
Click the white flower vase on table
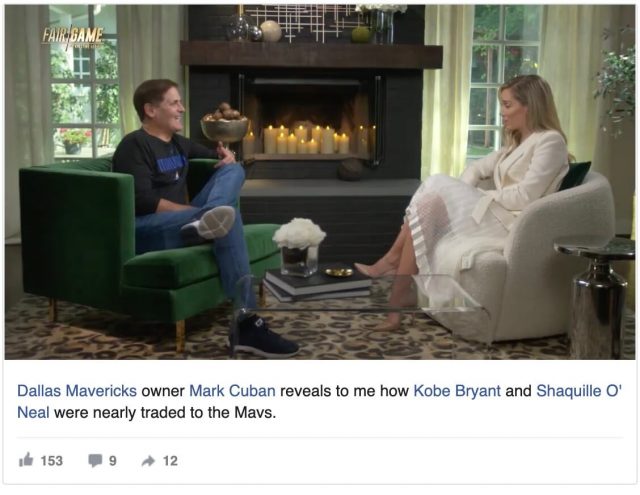pos(299,247)
